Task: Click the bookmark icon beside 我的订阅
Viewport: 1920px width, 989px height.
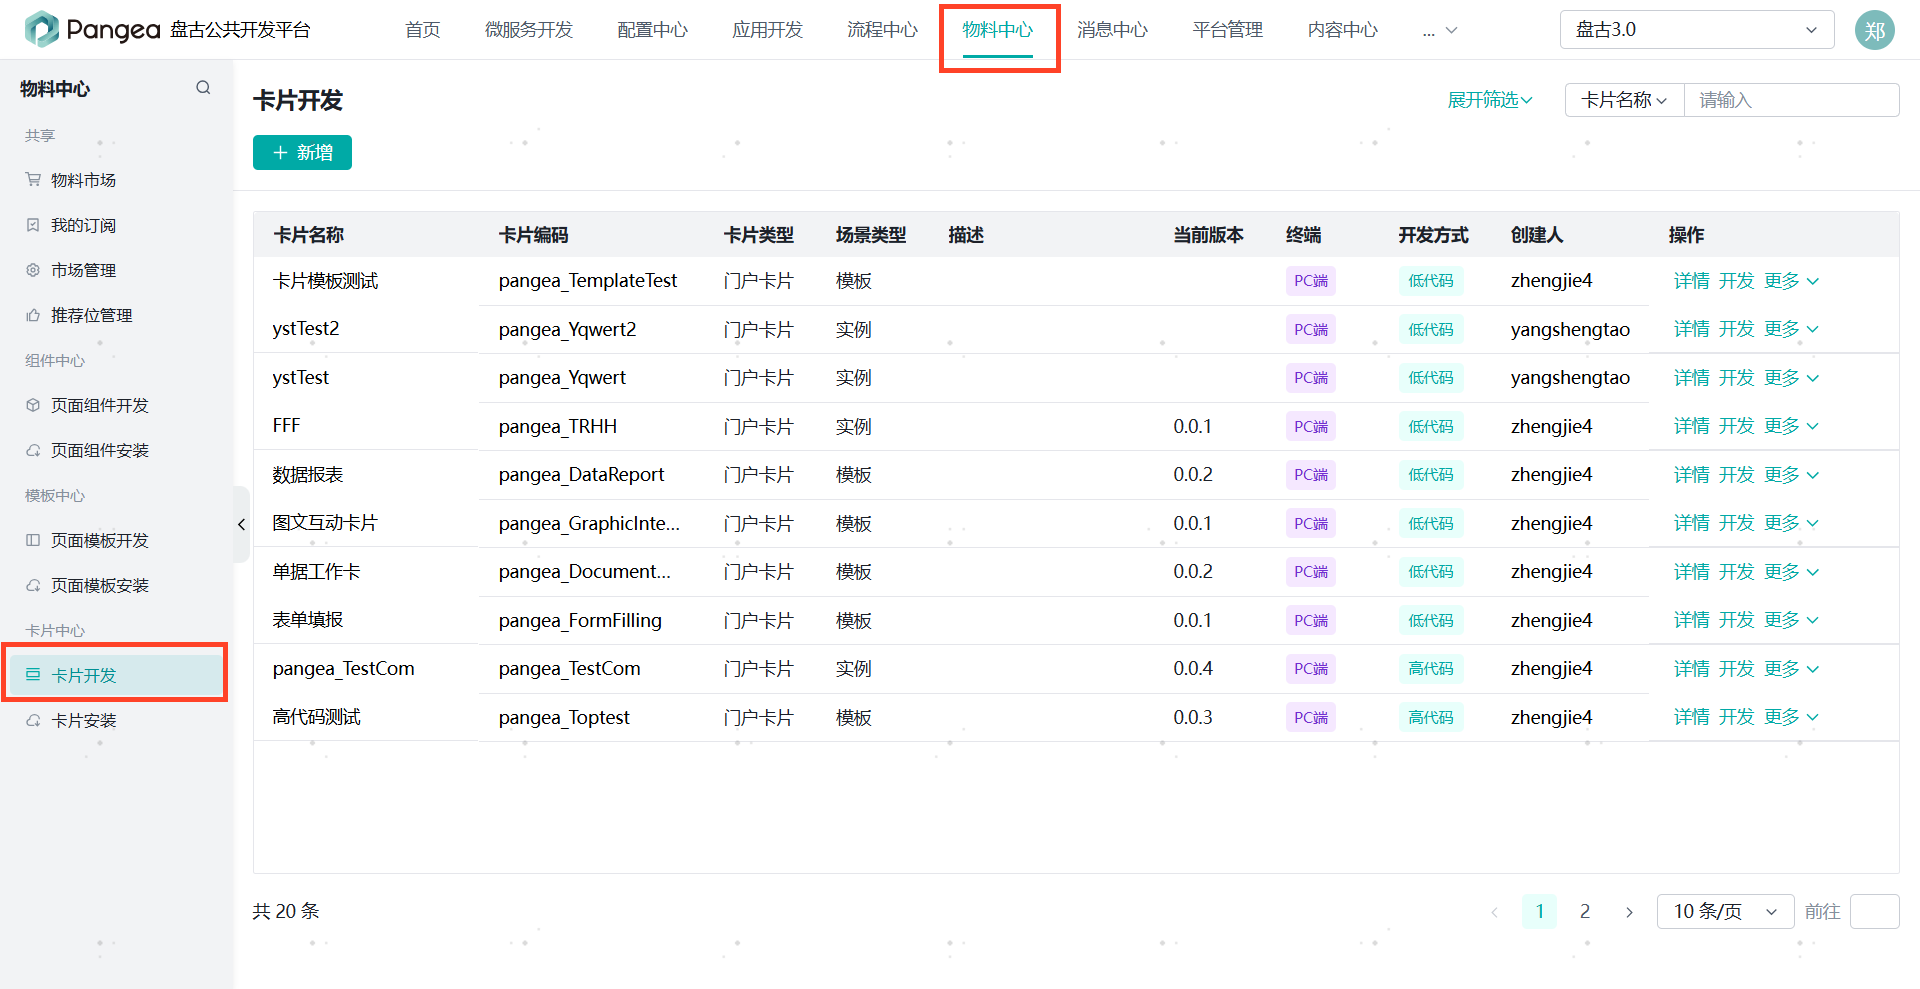Action: point(33,225)
